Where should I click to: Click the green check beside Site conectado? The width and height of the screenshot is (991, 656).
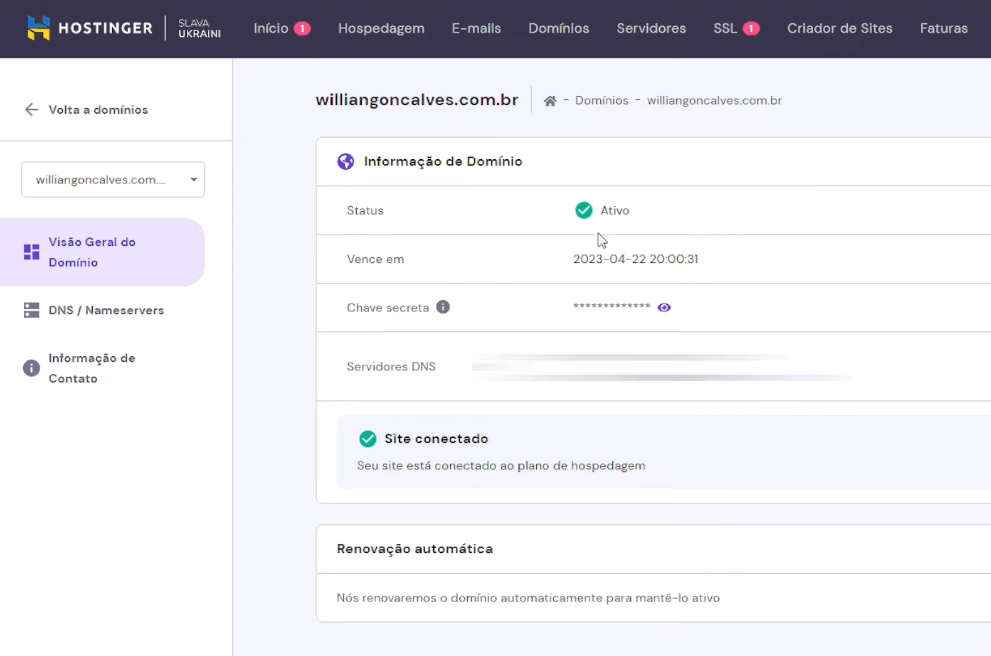[x=367, y=438]
